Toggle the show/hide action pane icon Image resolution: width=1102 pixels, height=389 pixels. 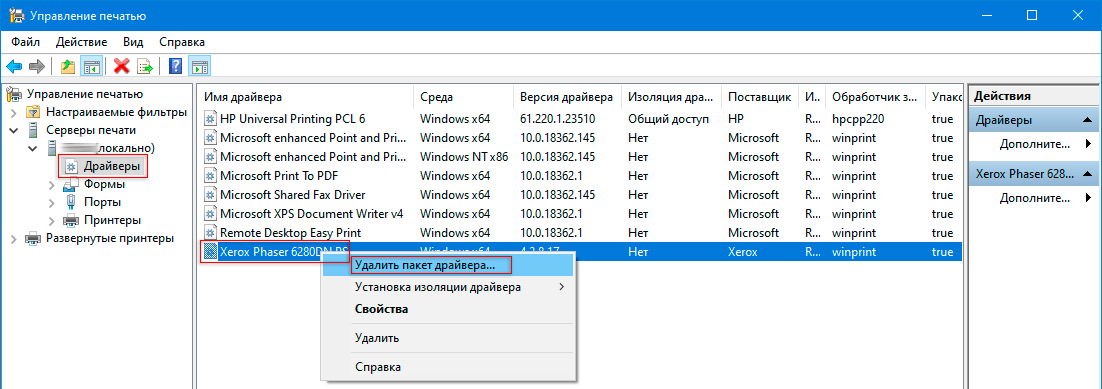[199, 66]
